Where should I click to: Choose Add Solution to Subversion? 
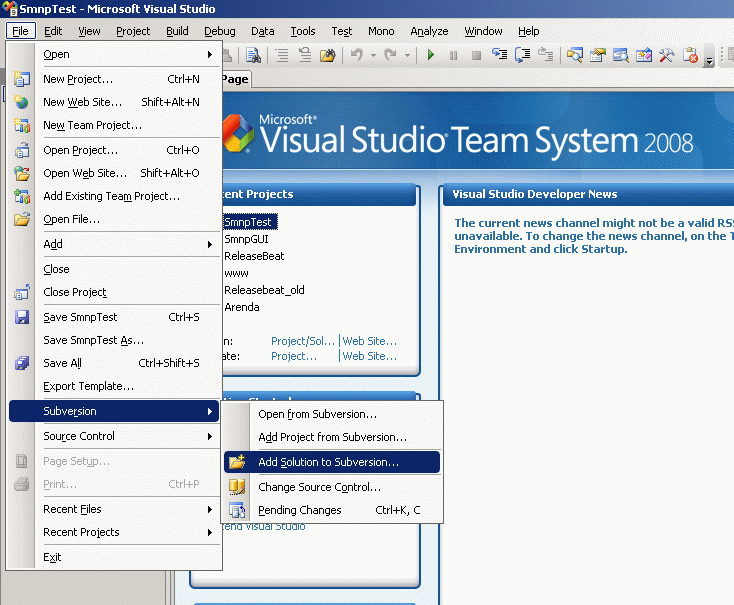pos(332,462)
